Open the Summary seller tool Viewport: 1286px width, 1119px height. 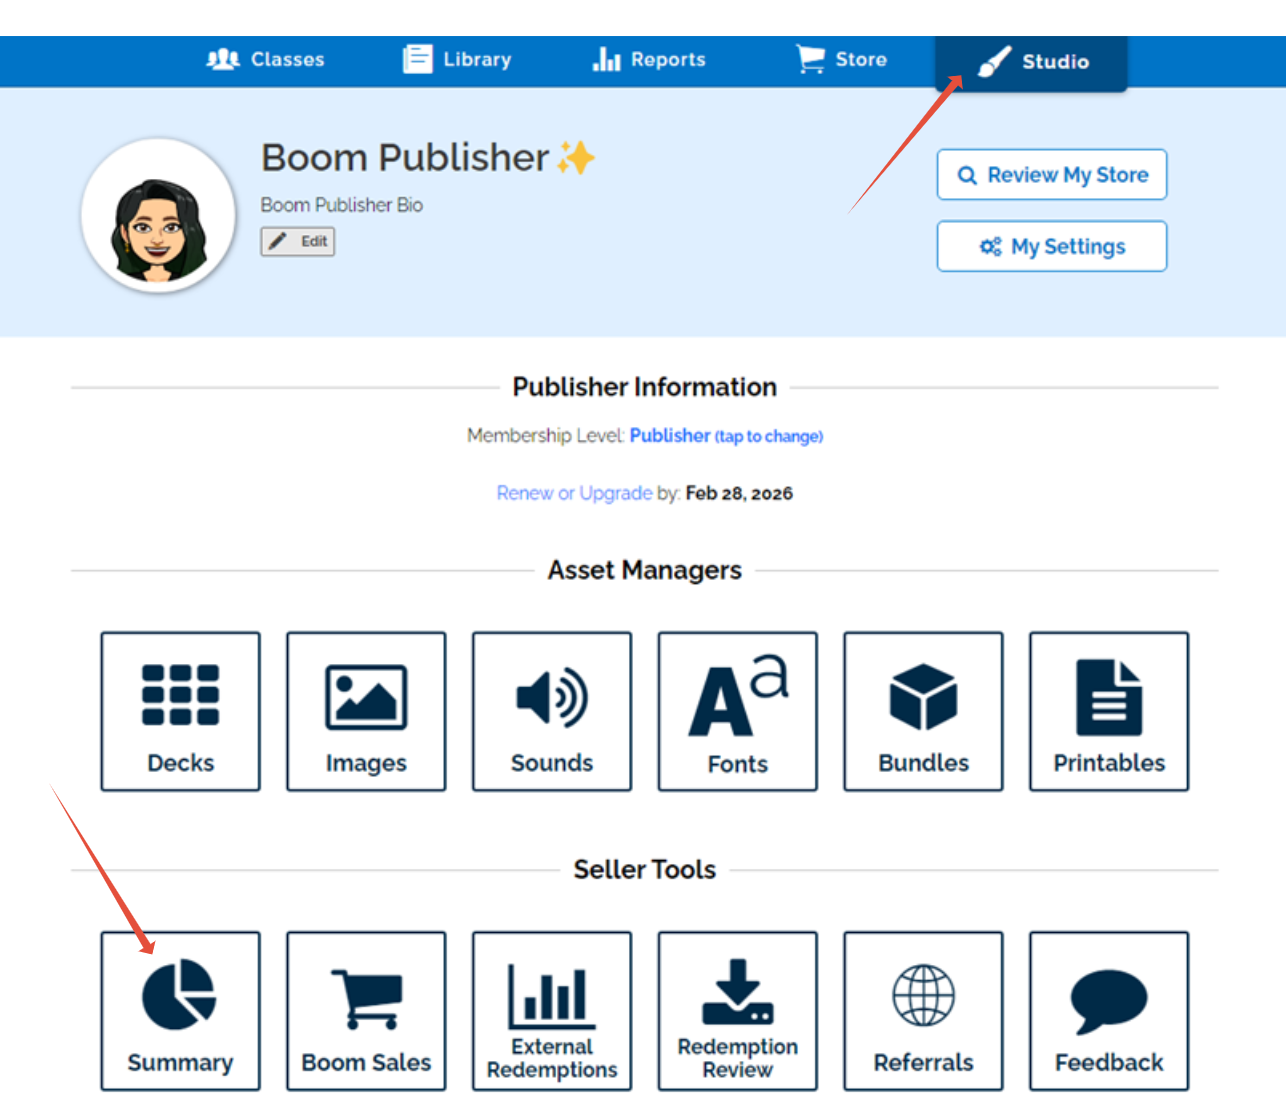tap(180, 1011)
